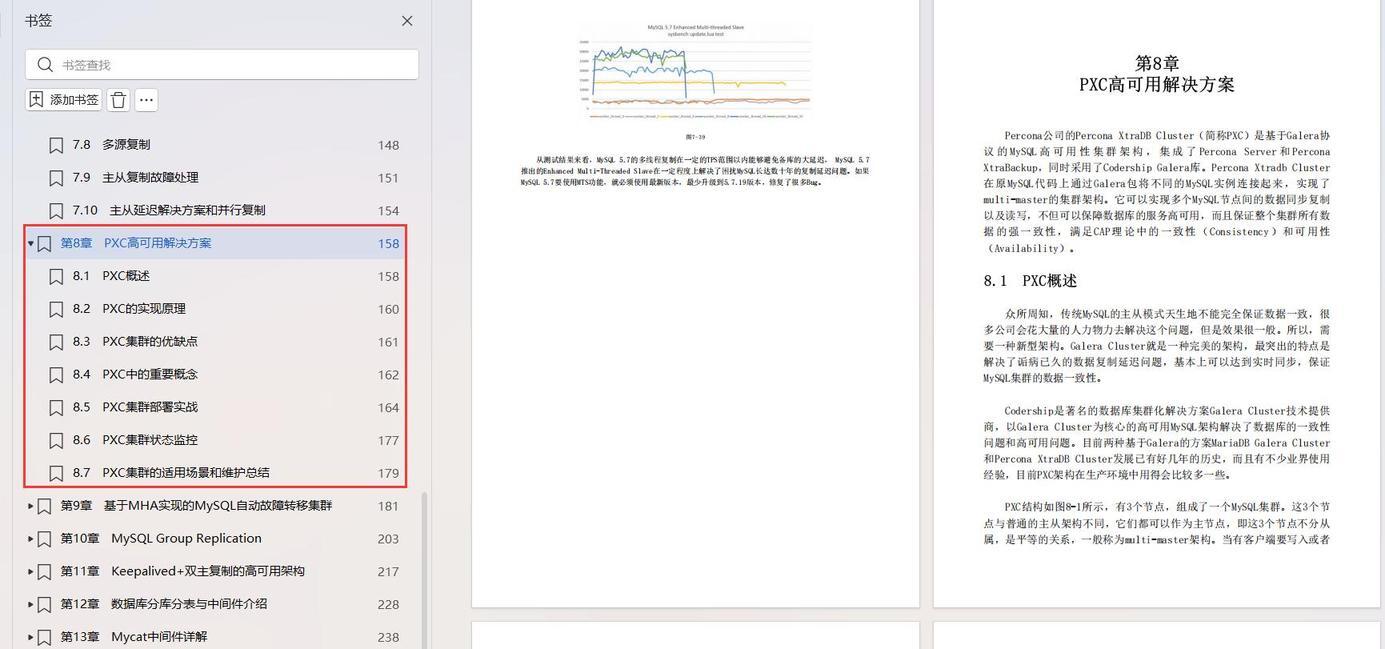The height and width of the screenshot is (649, 1385).
Task: Click bookmark icon beside 第9章
Action: pyautogui.click(x=44, y=507)
